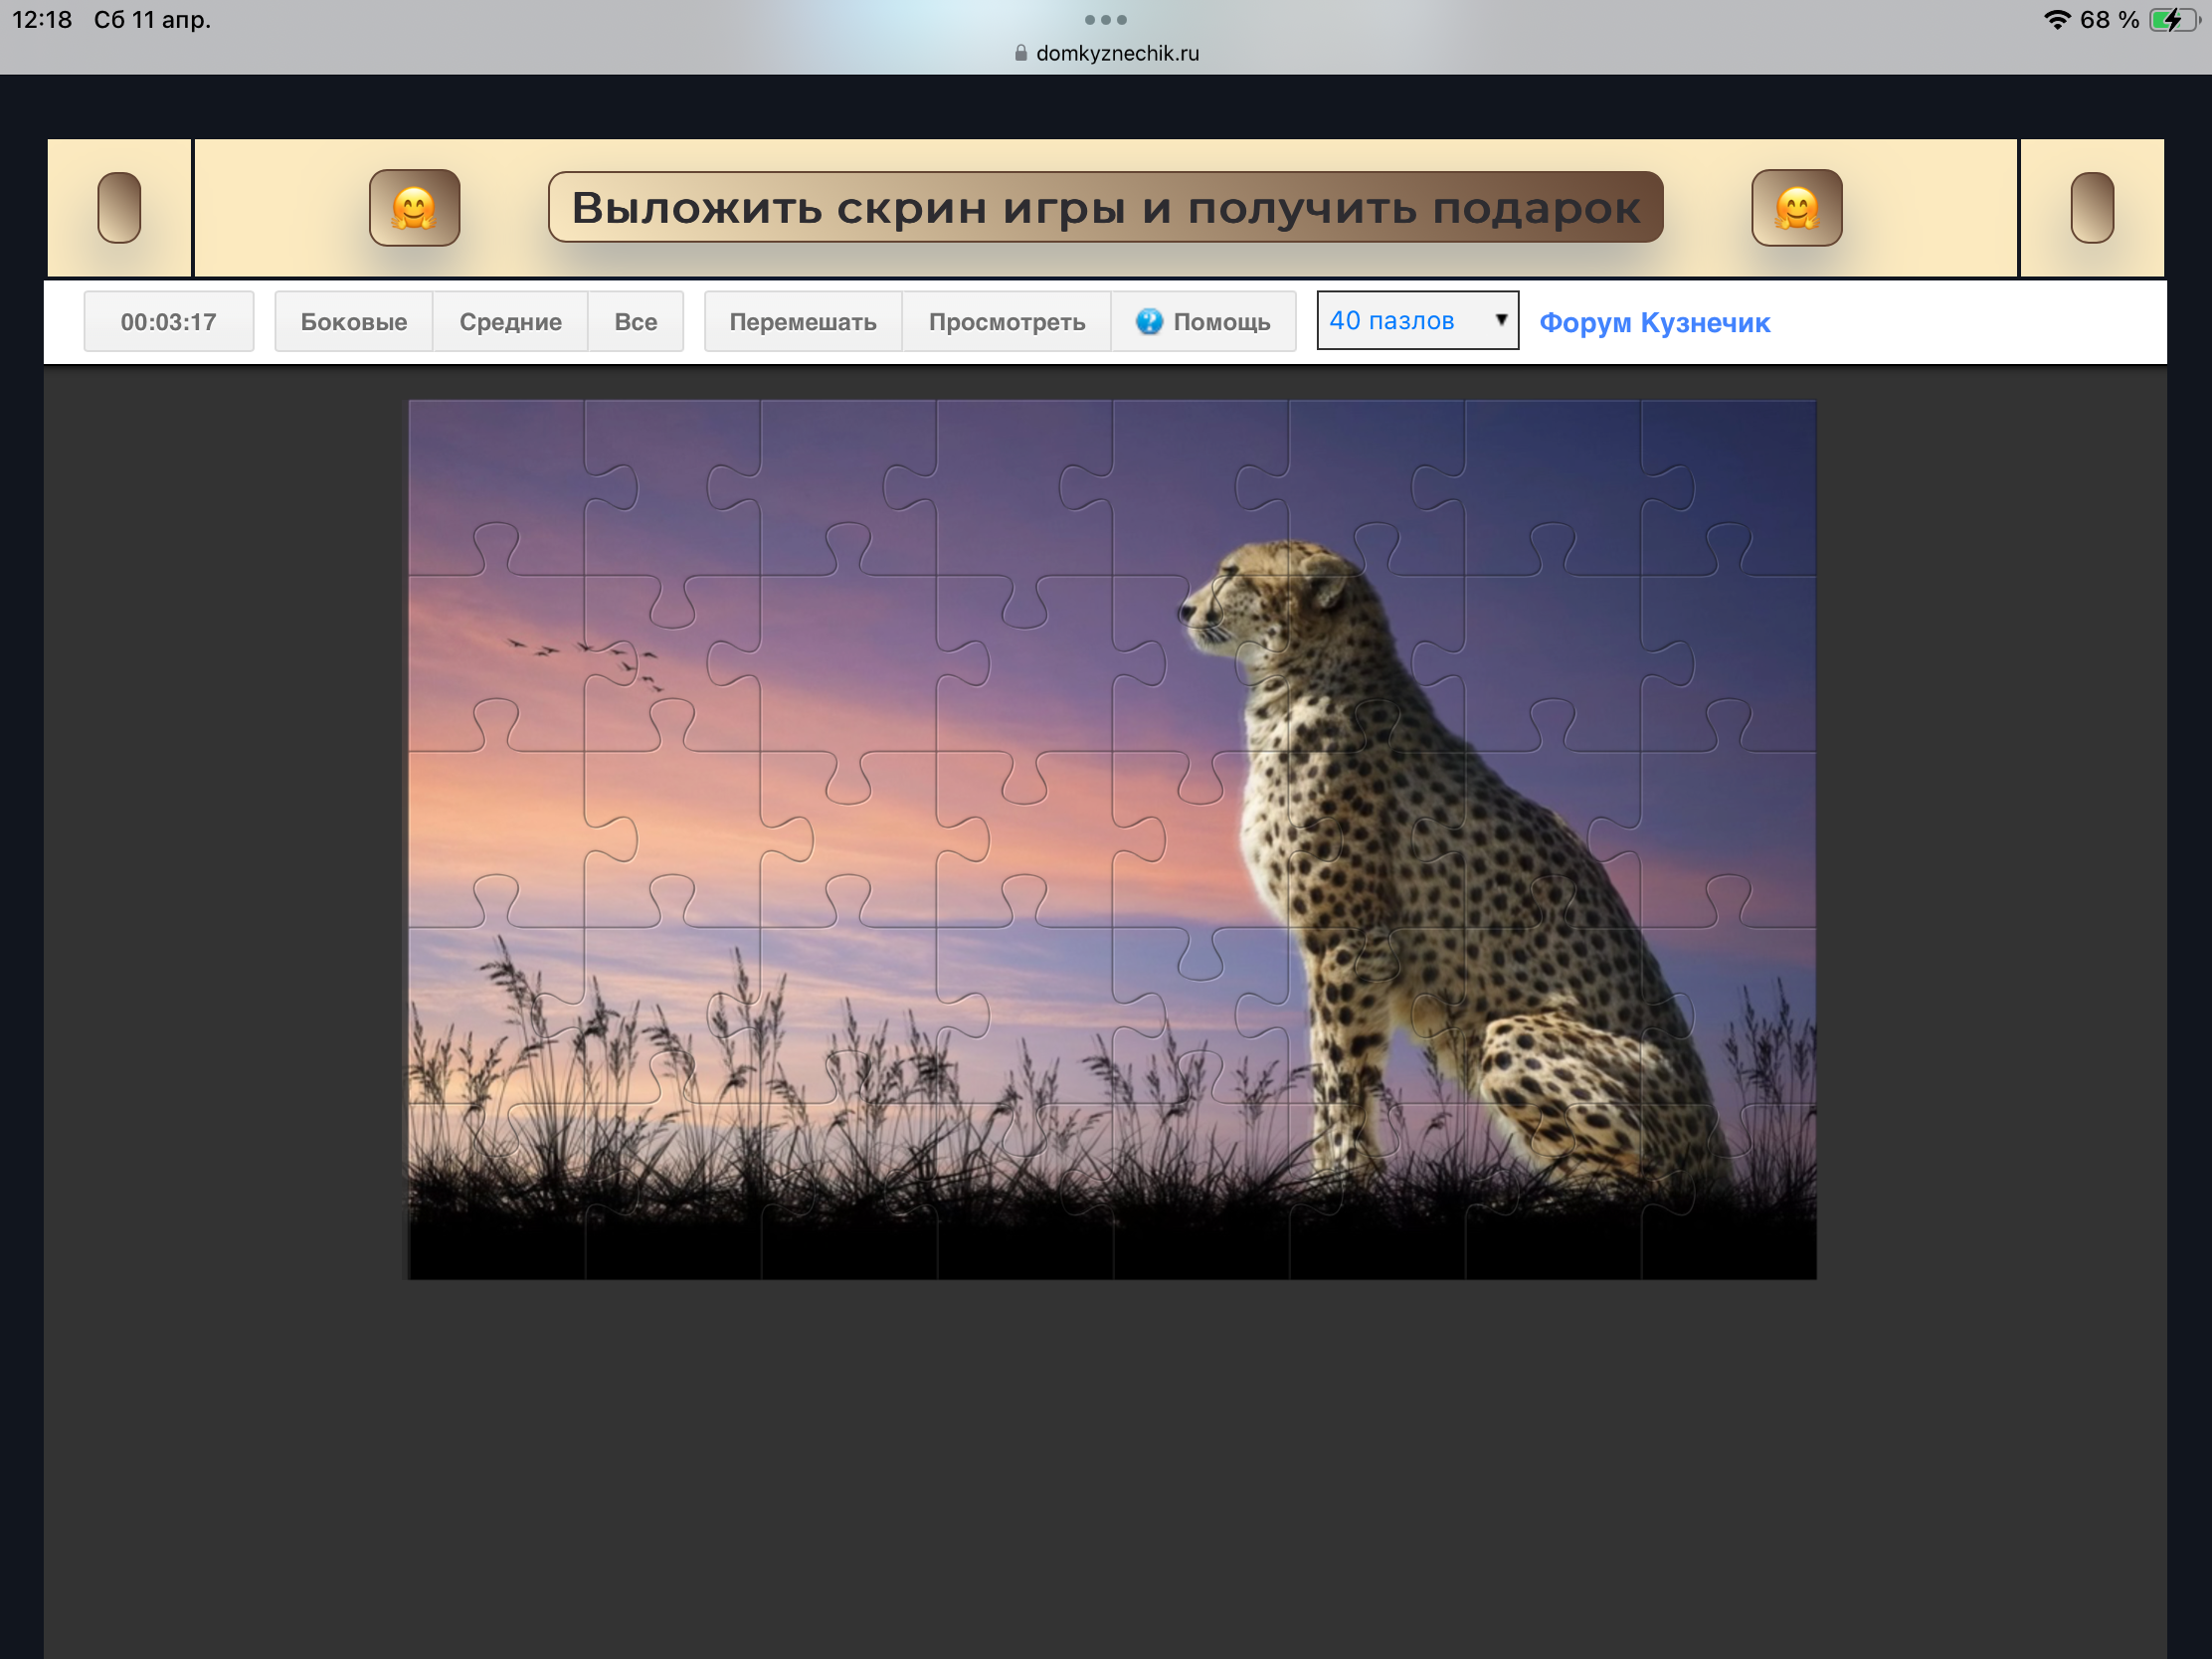This screenshot has width=2212, height=1659.
Task: Click the Выложить скрин игры banner
Action: 1105,208
